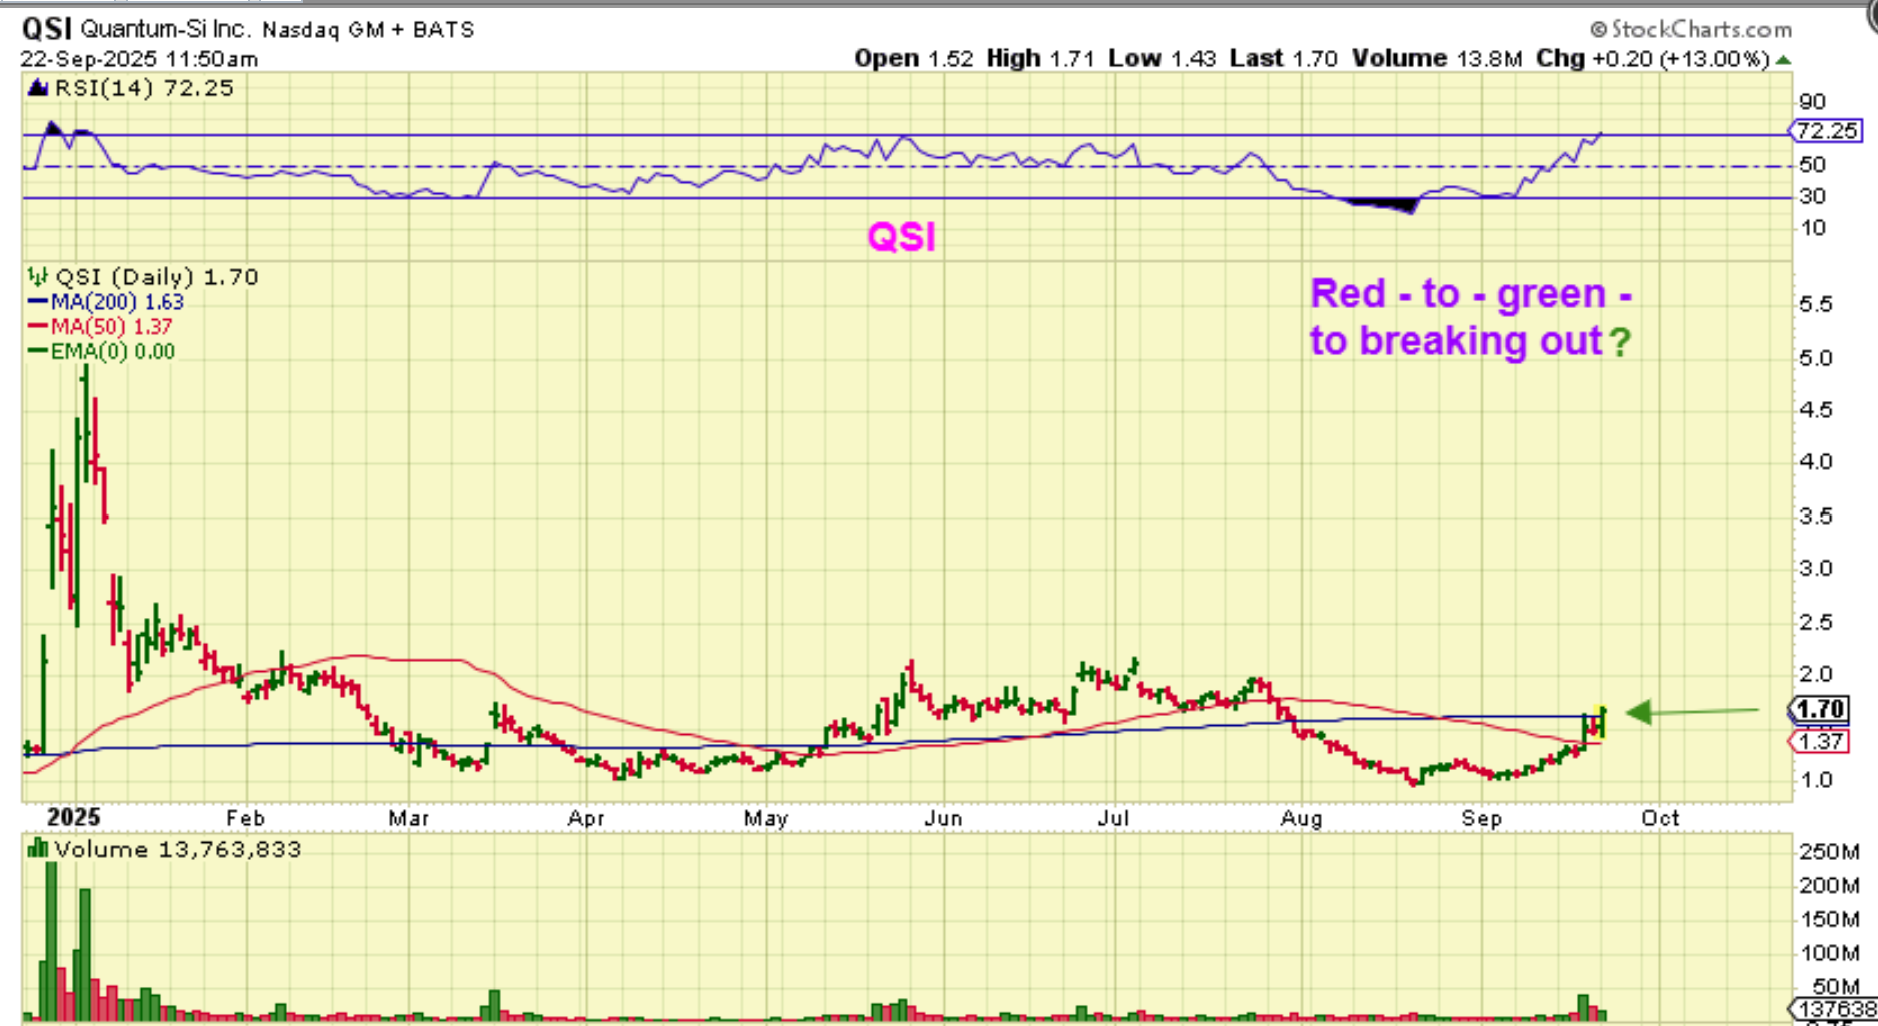
Task: Click the Jul label on time axis
Action: tap(1113, 818)
